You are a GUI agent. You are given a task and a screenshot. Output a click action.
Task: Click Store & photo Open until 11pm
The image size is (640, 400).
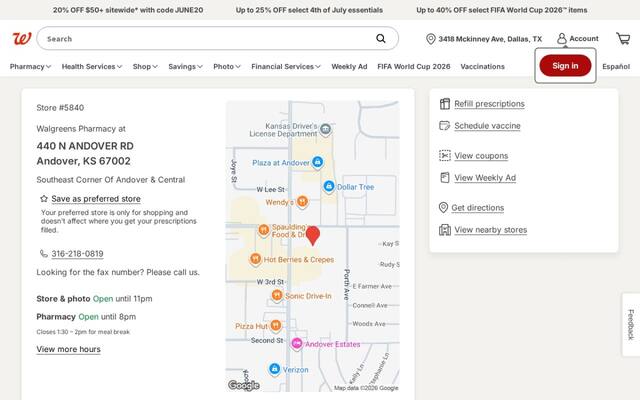94,299
